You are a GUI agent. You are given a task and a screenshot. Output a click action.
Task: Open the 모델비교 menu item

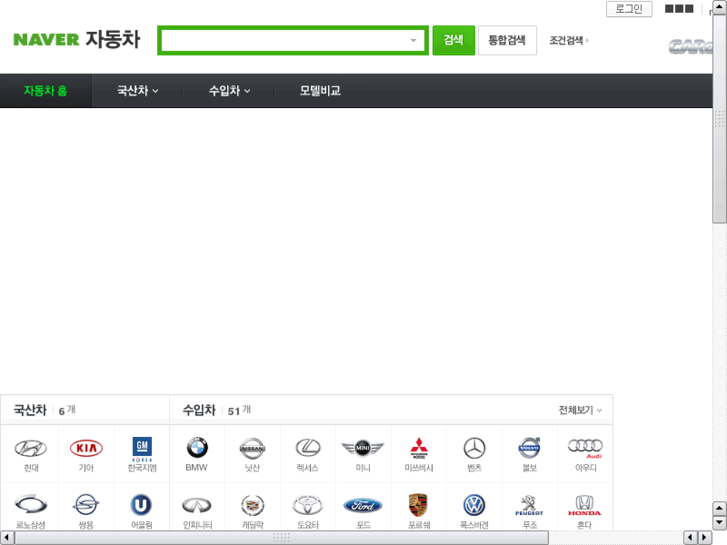pyautogui.click(x=320, y=90)
